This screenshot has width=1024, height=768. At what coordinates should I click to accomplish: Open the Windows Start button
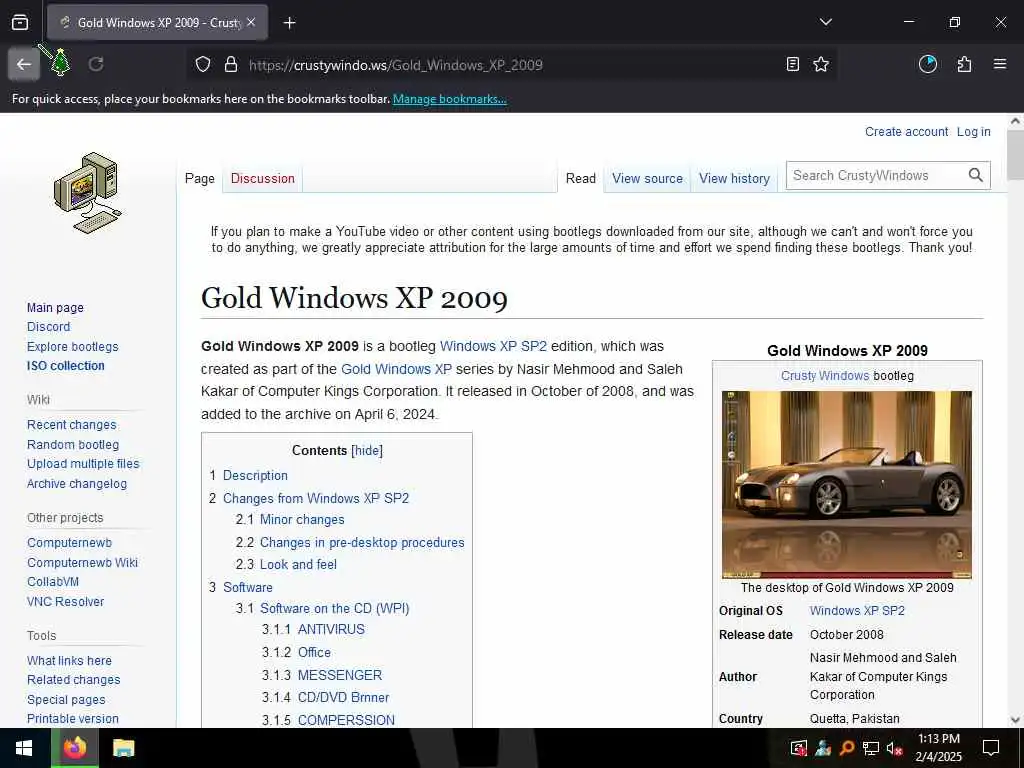pyautogui.click(x=24, y=748)
